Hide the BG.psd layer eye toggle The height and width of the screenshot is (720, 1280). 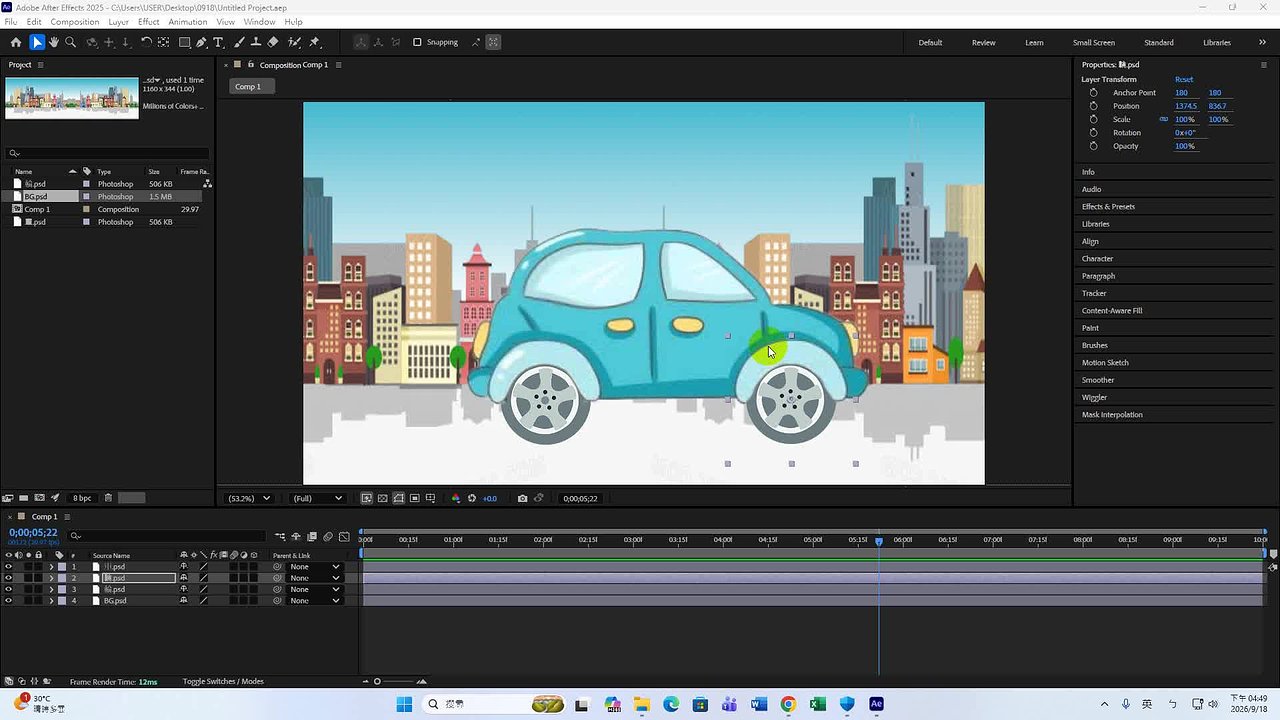click(9, 600)
